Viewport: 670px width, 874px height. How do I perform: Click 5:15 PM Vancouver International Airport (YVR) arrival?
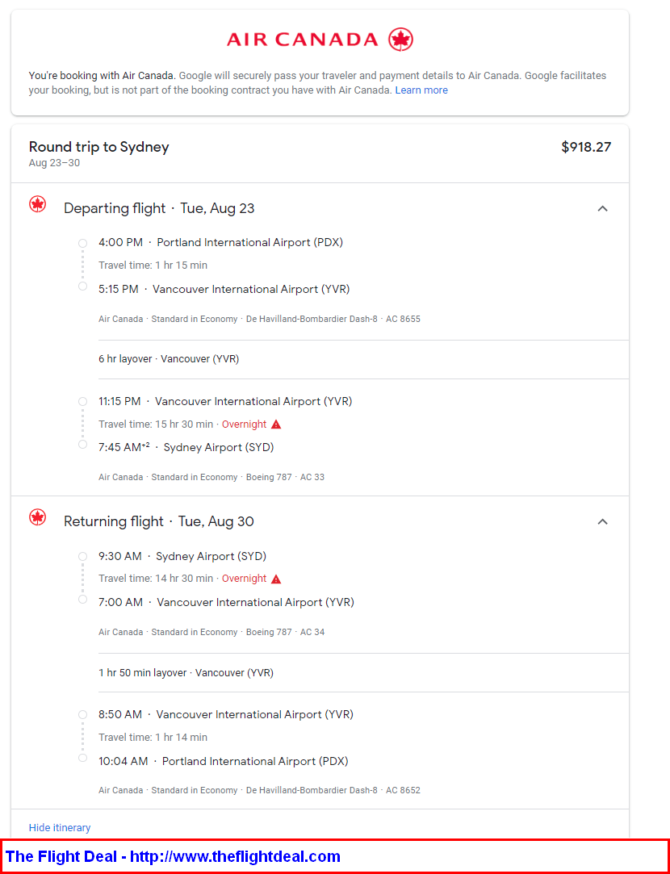point(224,289)
